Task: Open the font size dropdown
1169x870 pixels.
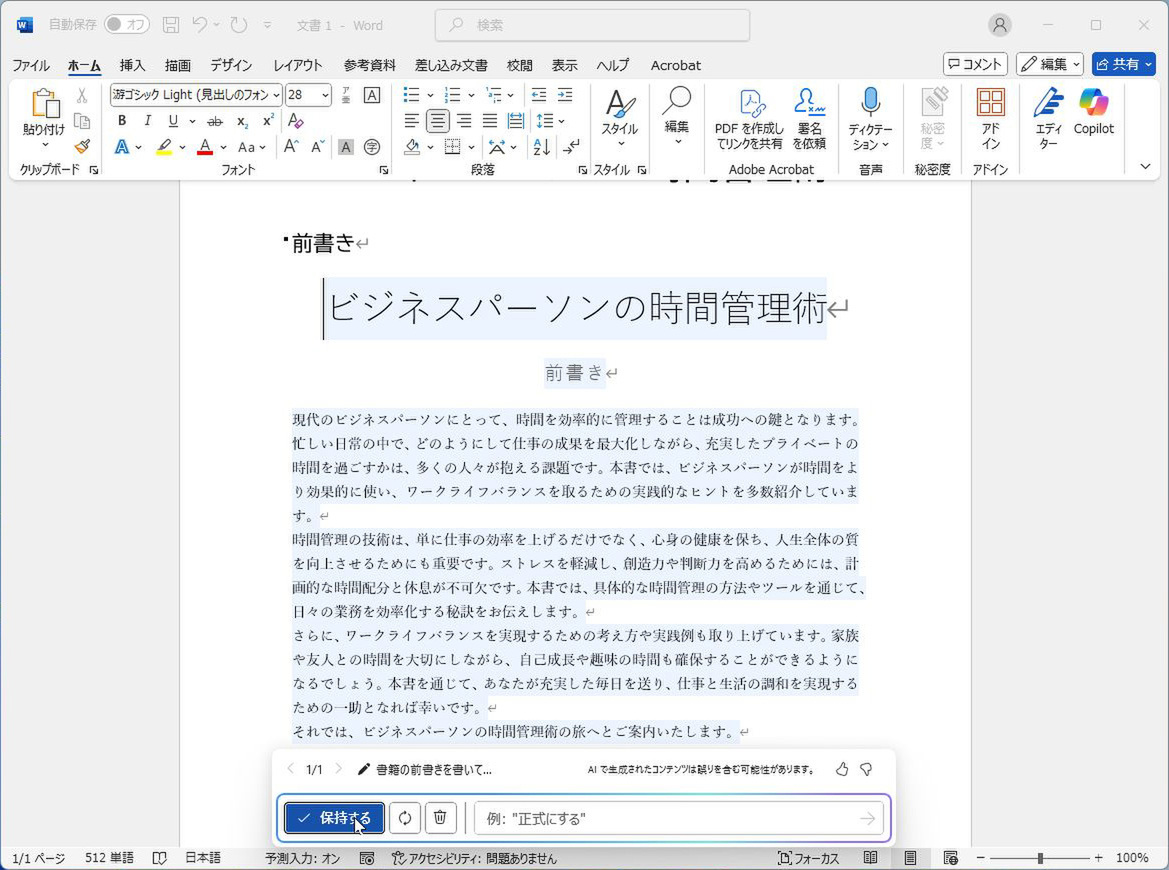Action: click(x=325, y=95)
